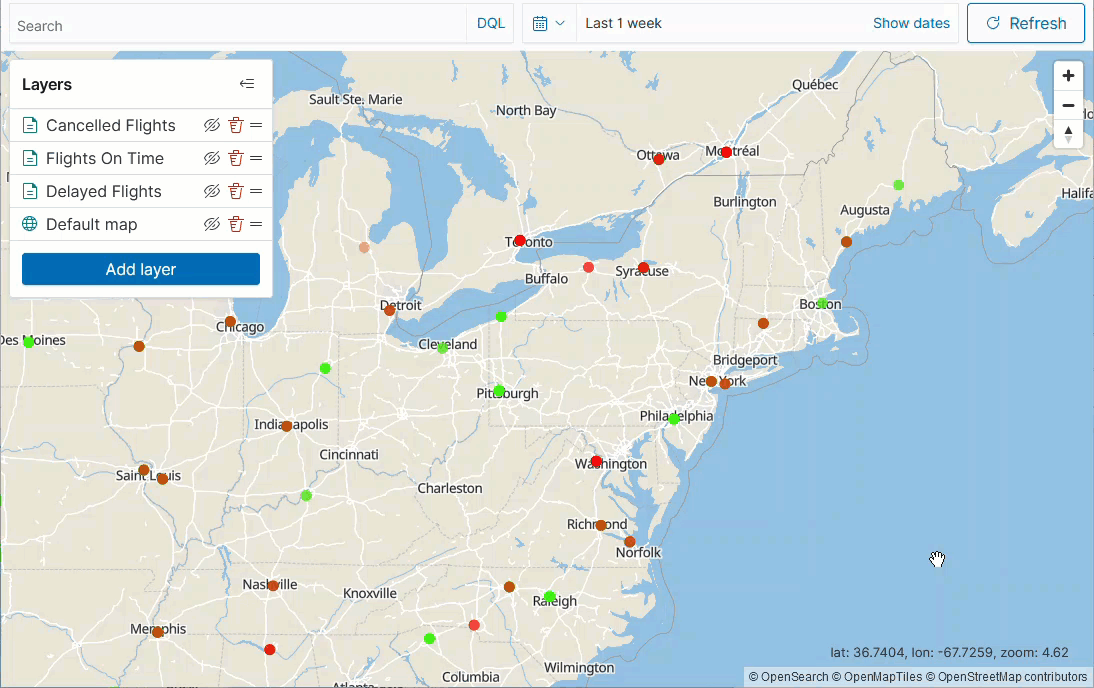
Task: Click the green marker at Des Moines
Action: tap(29, 342)
